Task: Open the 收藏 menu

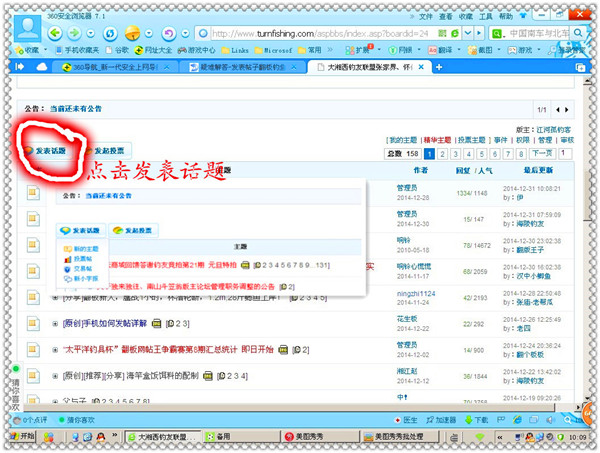Action: point(466,16)
